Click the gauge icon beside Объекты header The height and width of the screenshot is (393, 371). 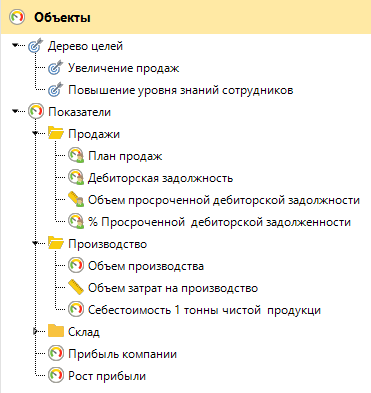(17, 17)
